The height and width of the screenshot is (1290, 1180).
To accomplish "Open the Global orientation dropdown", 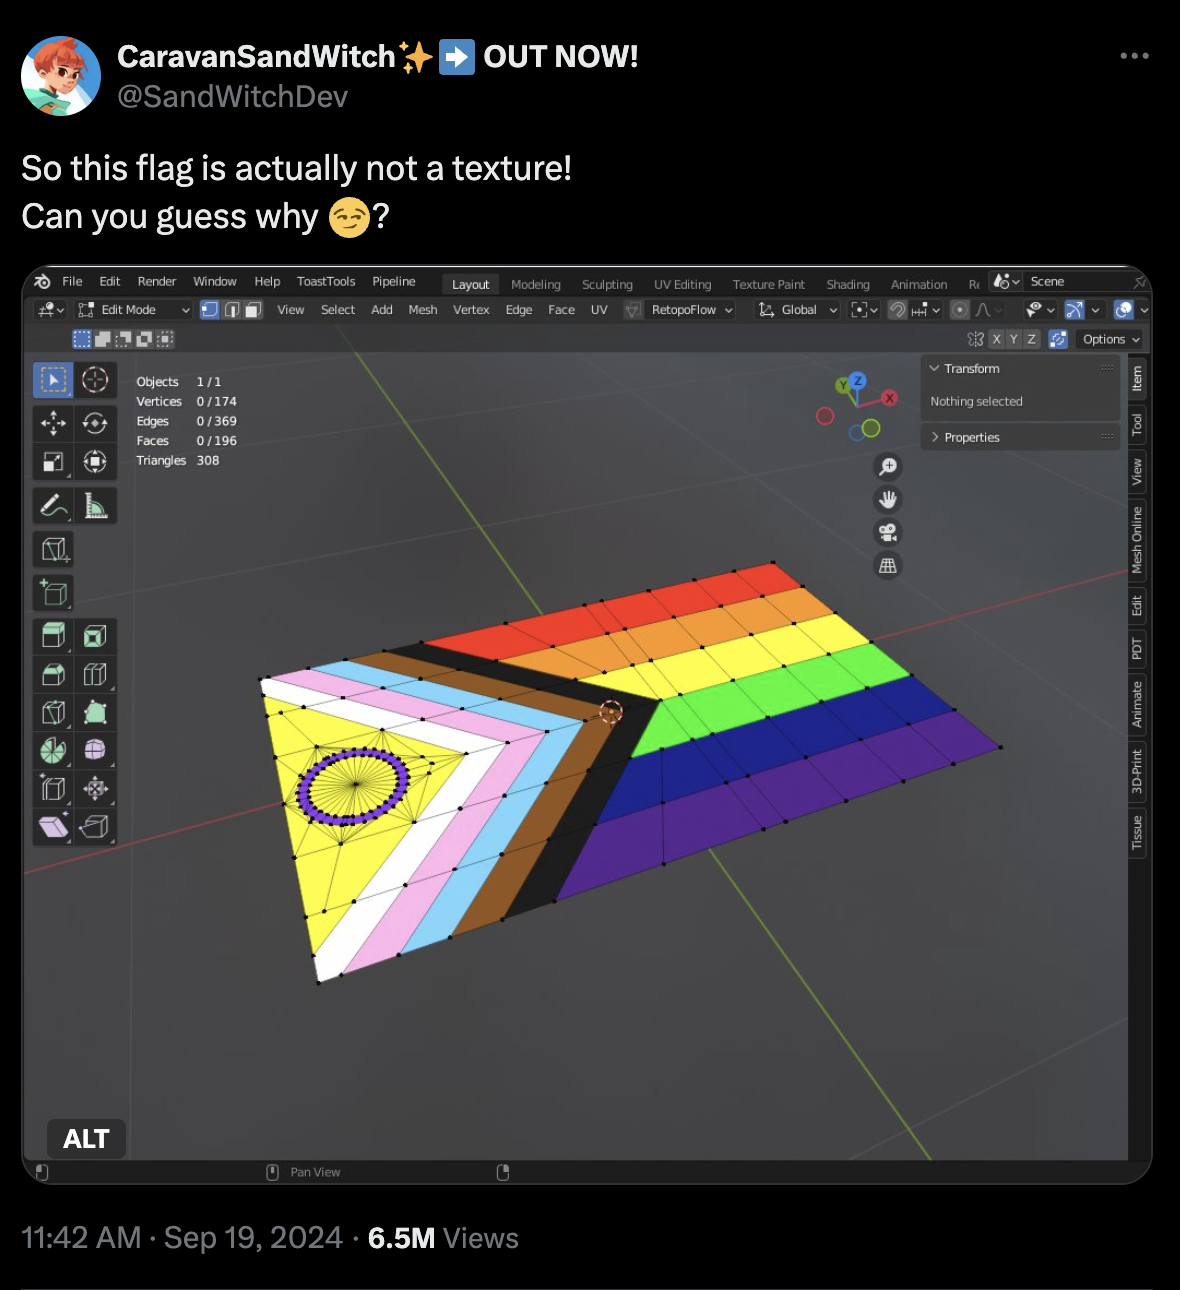I will click(x=798, y=310).
